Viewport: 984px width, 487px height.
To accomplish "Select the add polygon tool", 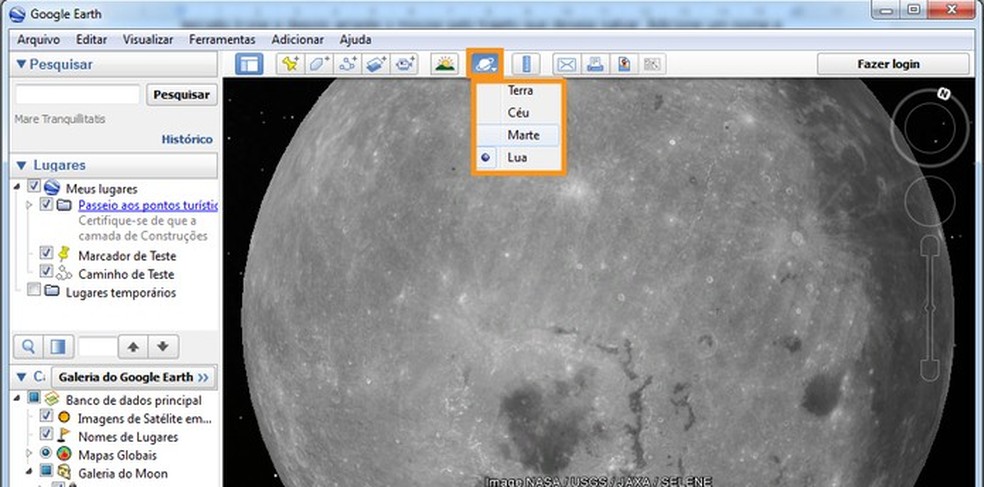I will (318, 64).
